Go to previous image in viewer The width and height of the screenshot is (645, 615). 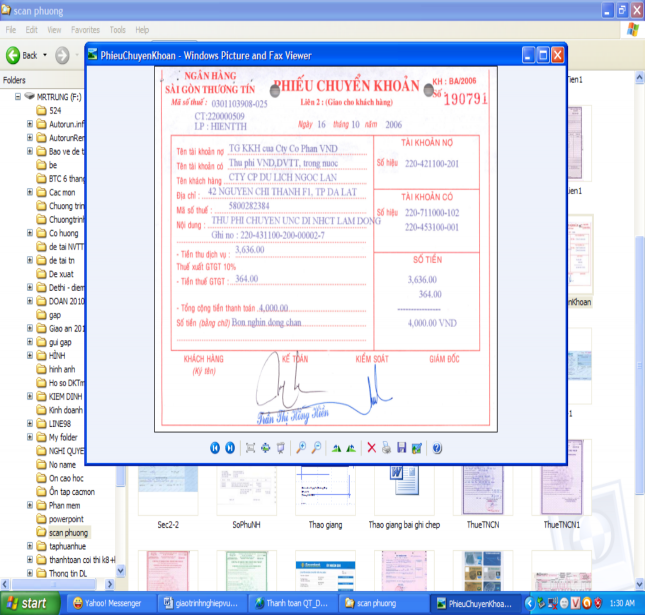214,448
